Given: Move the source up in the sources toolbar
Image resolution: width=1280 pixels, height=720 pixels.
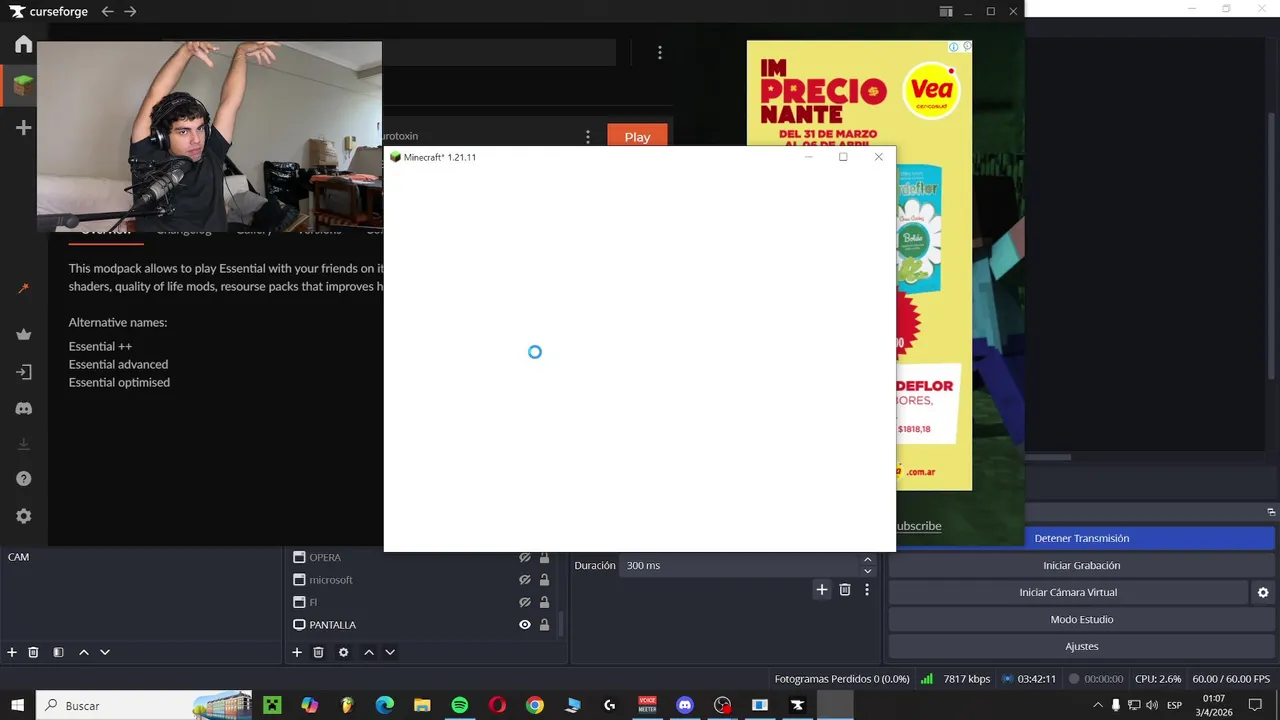Looking at the screenshot, I should pos(369,652).
